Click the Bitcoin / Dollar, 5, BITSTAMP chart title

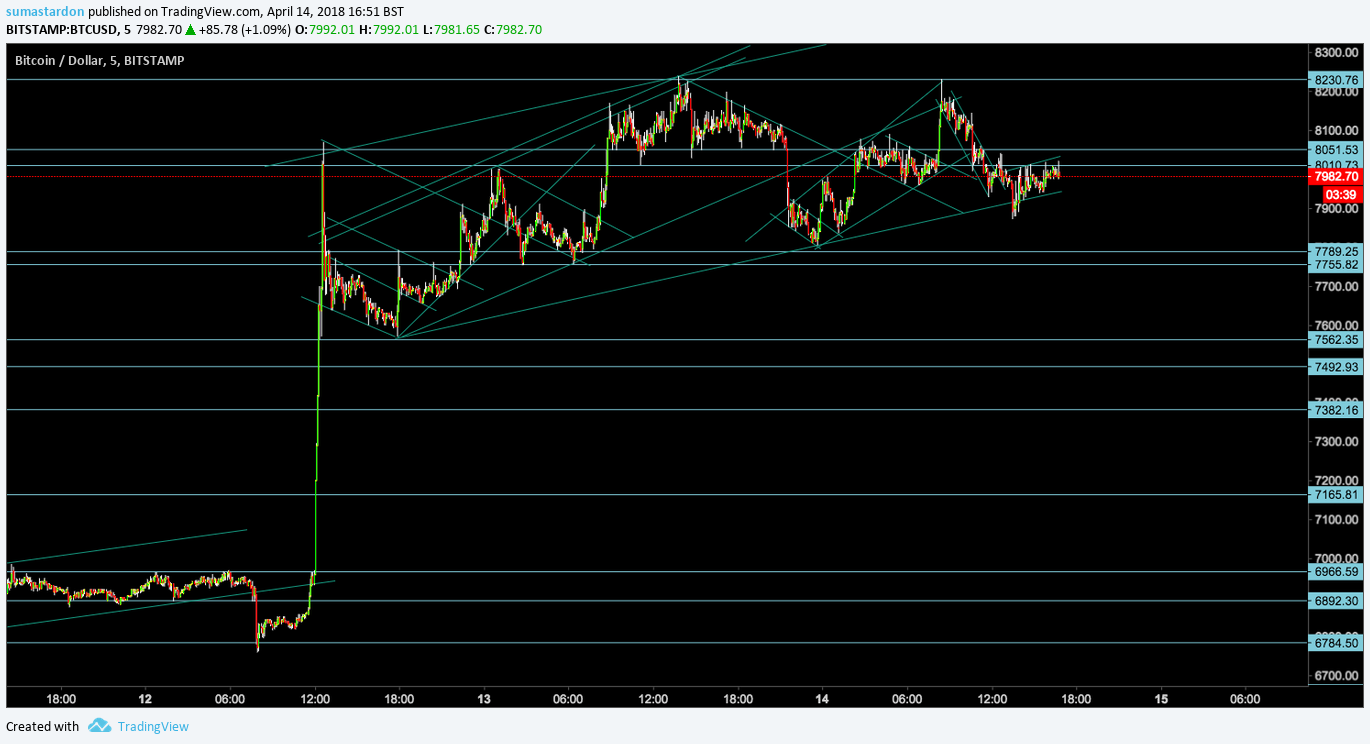[x=99, y=60]
